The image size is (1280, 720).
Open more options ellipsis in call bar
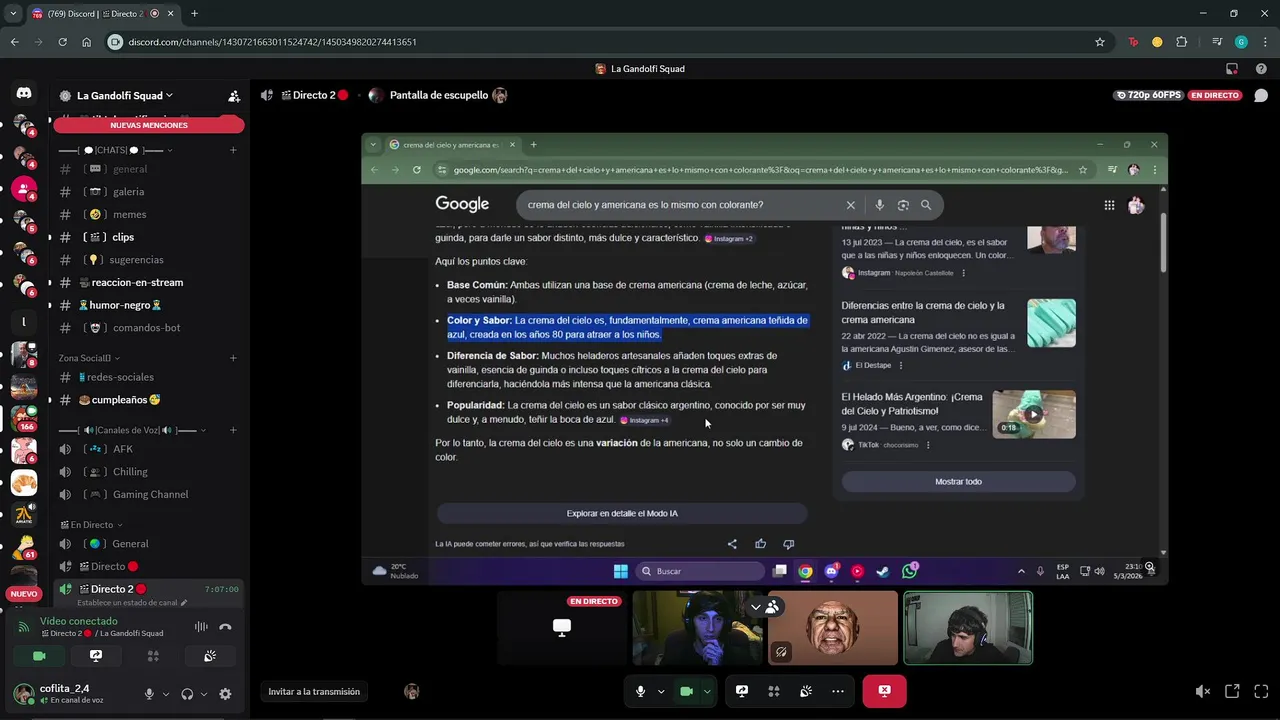click(x=838, y=691)
